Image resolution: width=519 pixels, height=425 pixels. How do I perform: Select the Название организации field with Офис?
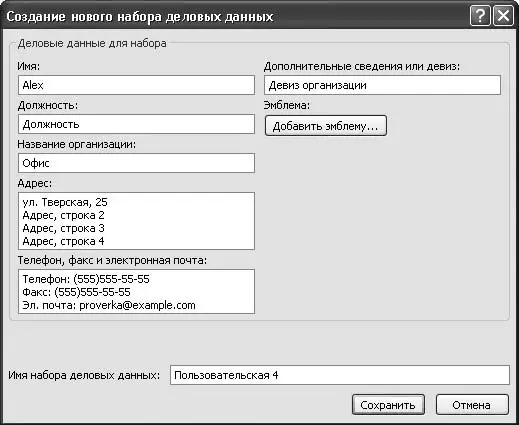136,163
